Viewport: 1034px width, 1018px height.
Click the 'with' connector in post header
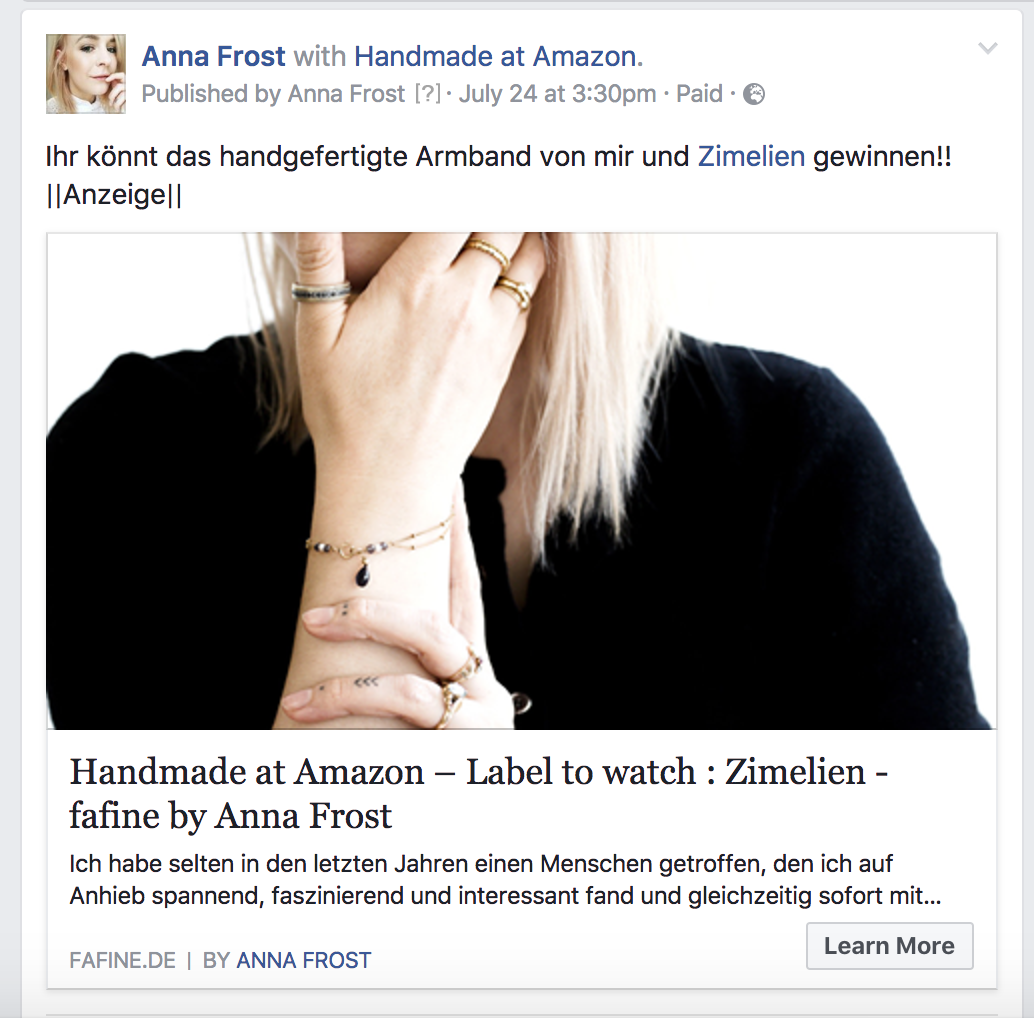coord(320,57)
